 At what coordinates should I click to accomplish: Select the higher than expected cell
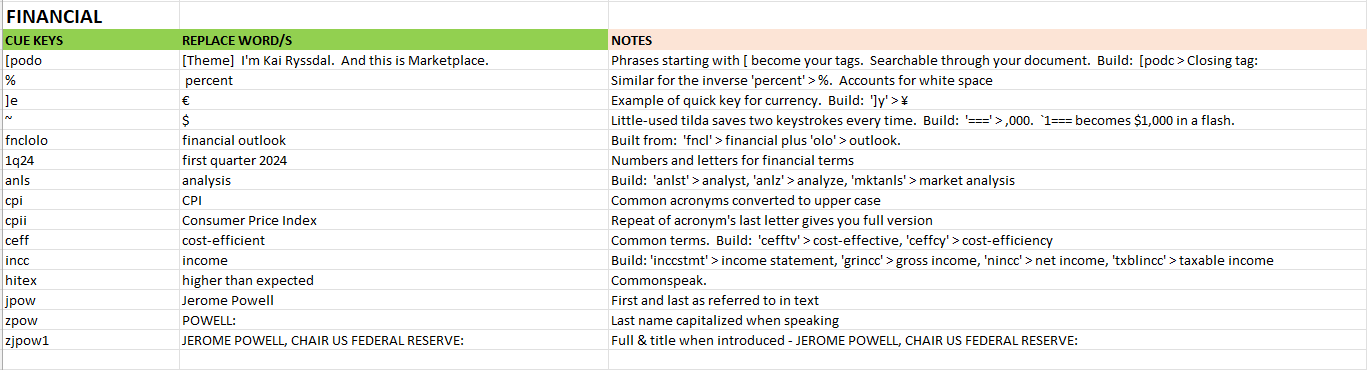click(x=394, y=280)
